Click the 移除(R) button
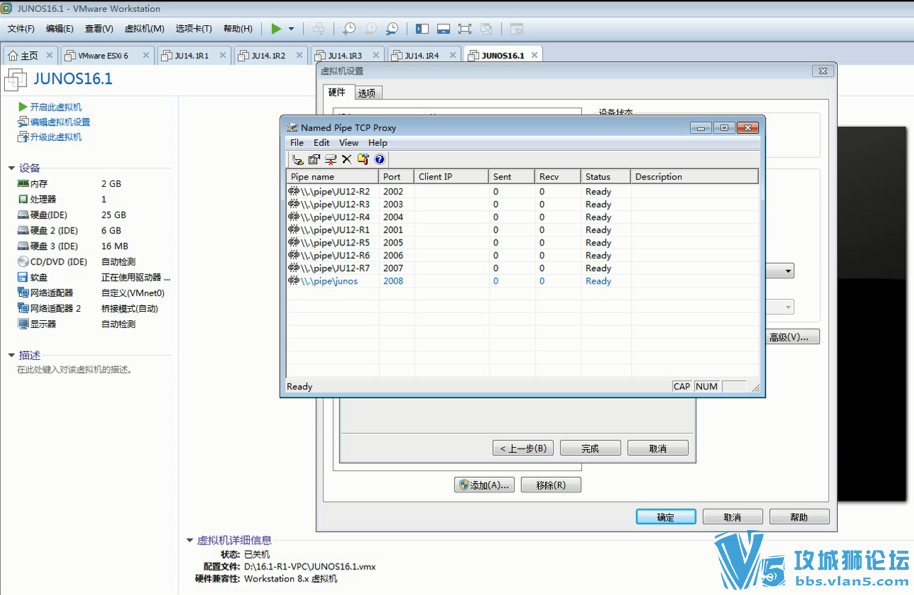914x595 pixels. 551,485
